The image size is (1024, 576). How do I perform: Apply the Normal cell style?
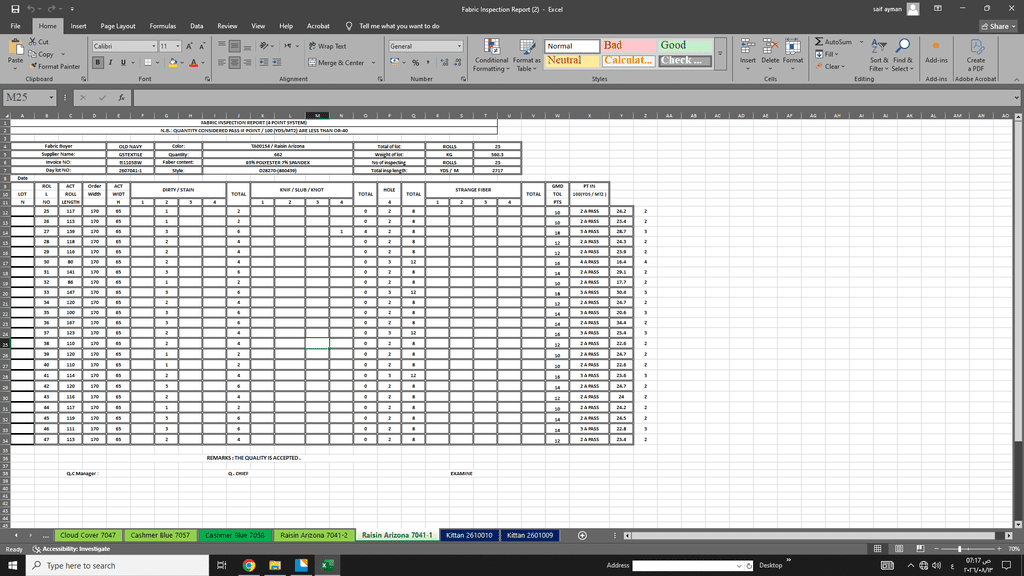tap(572, 46)
